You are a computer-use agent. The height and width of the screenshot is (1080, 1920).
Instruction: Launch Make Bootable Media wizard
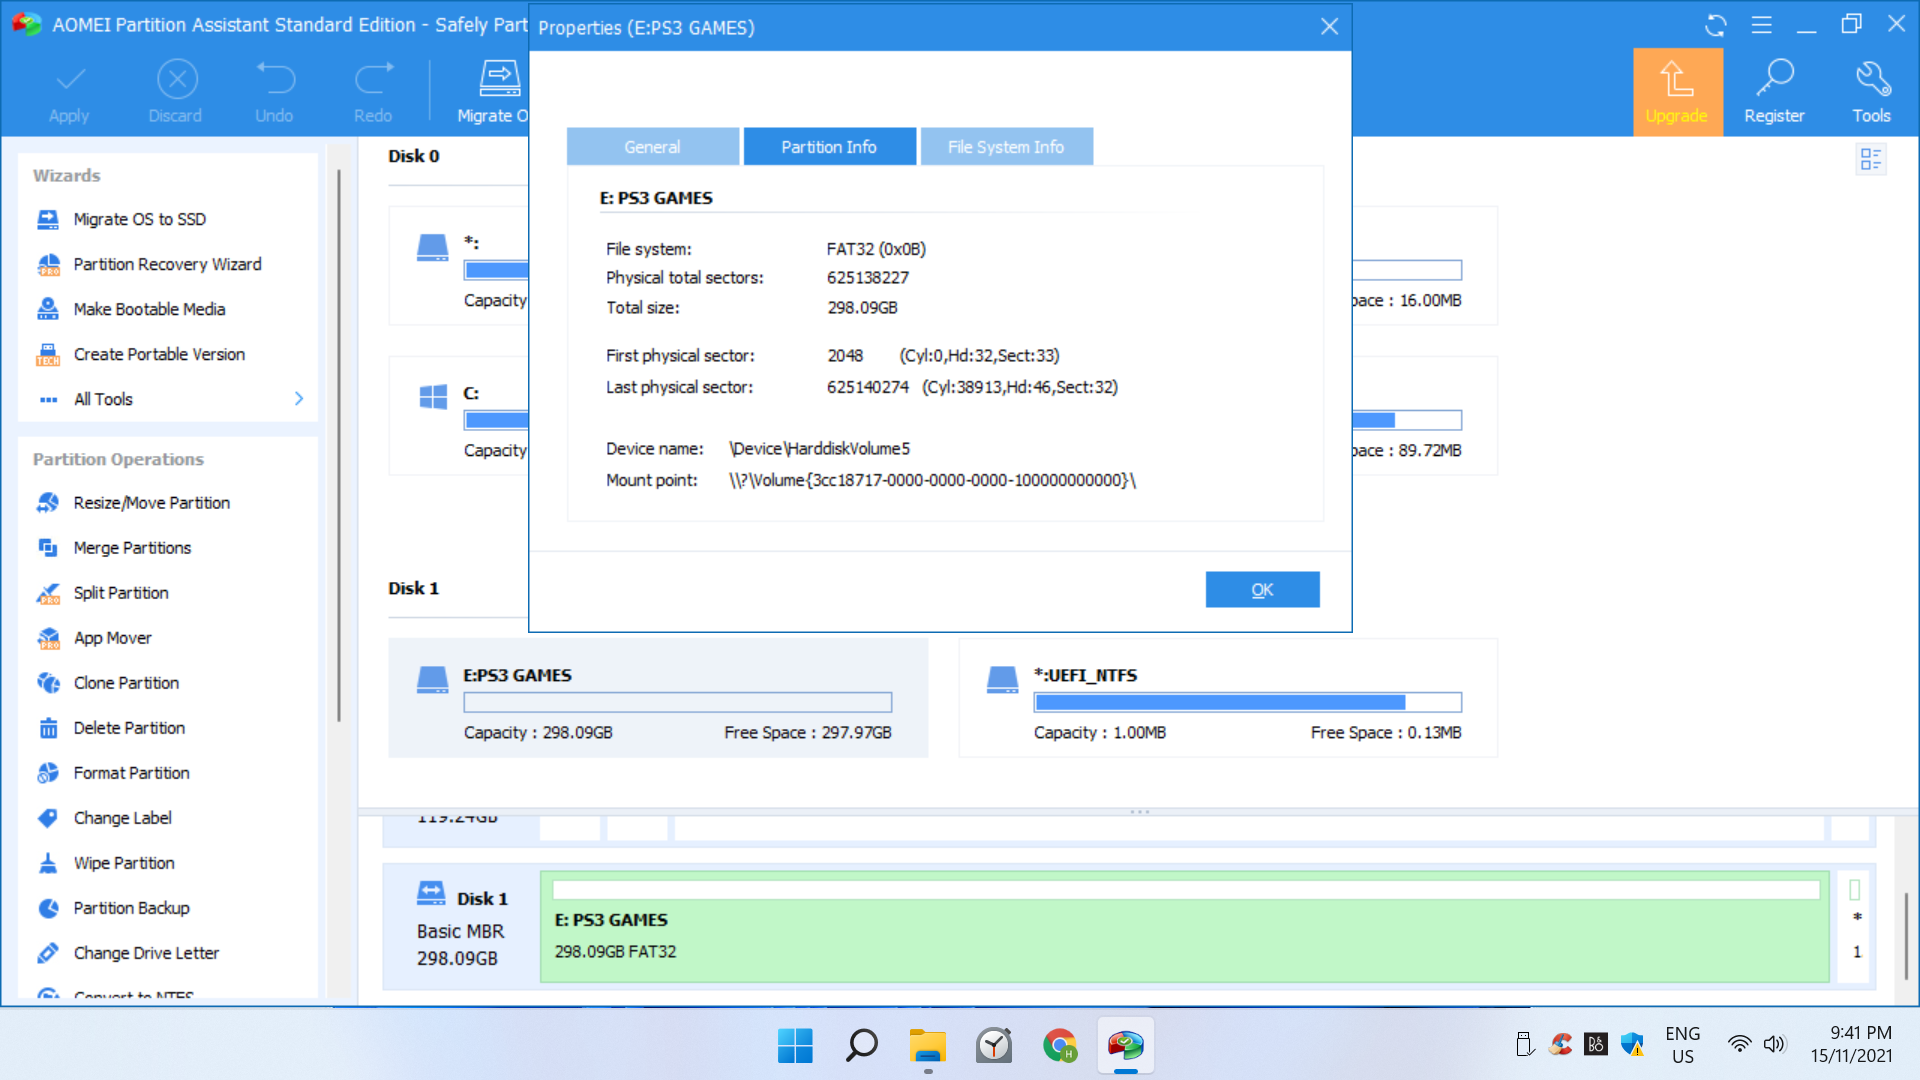[149, 309]
